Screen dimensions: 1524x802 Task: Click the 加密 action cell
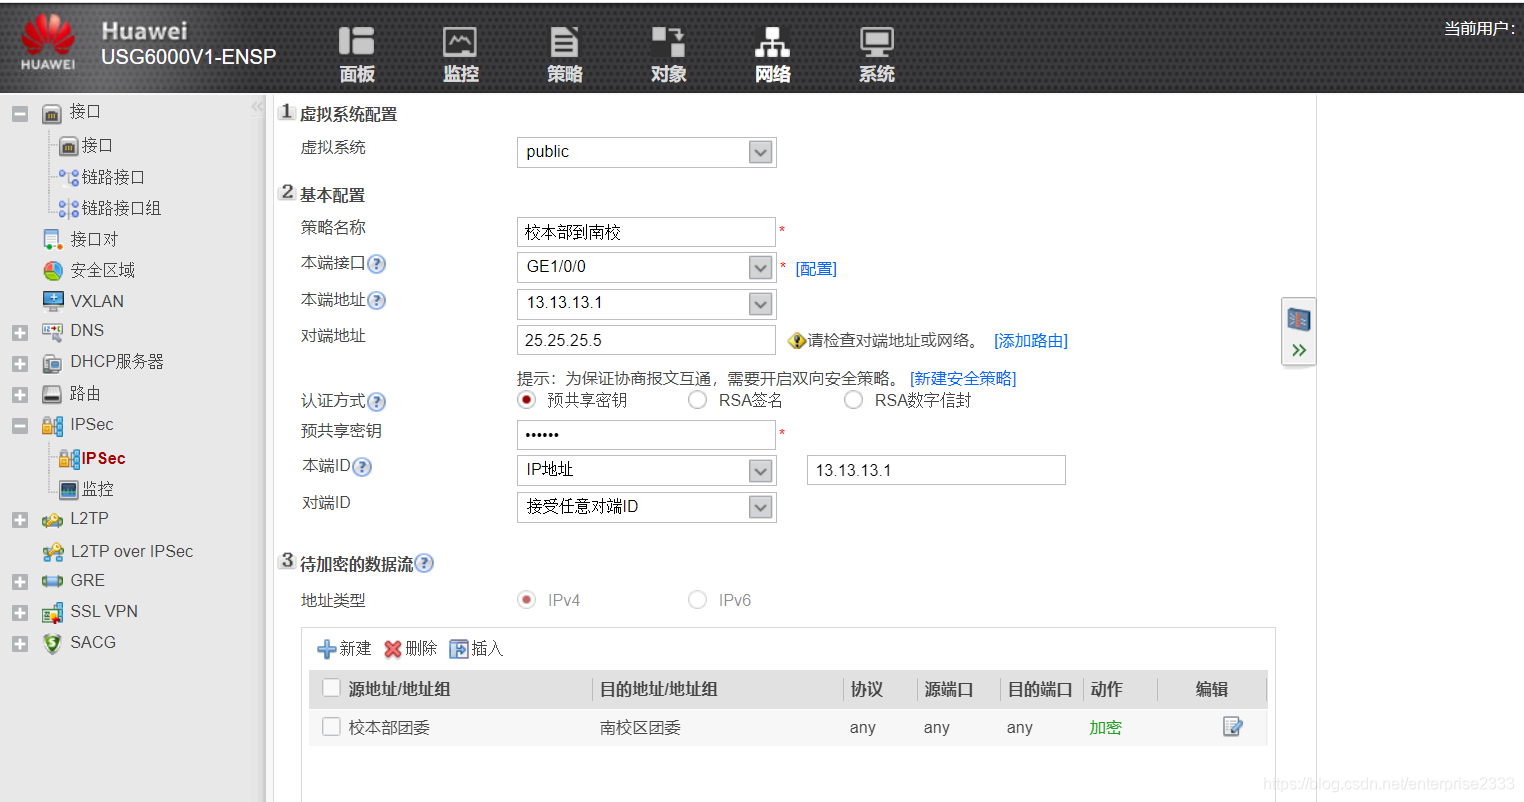(1105, 728)
